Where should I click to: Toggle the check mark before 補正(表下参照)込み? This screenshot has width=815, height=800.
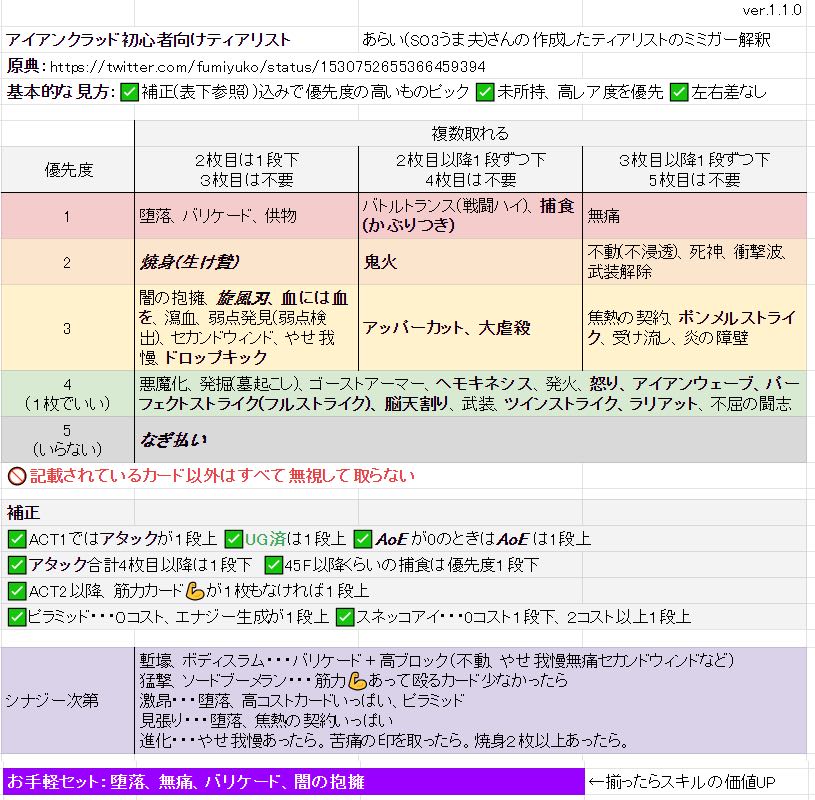click(x=129, y=92)
